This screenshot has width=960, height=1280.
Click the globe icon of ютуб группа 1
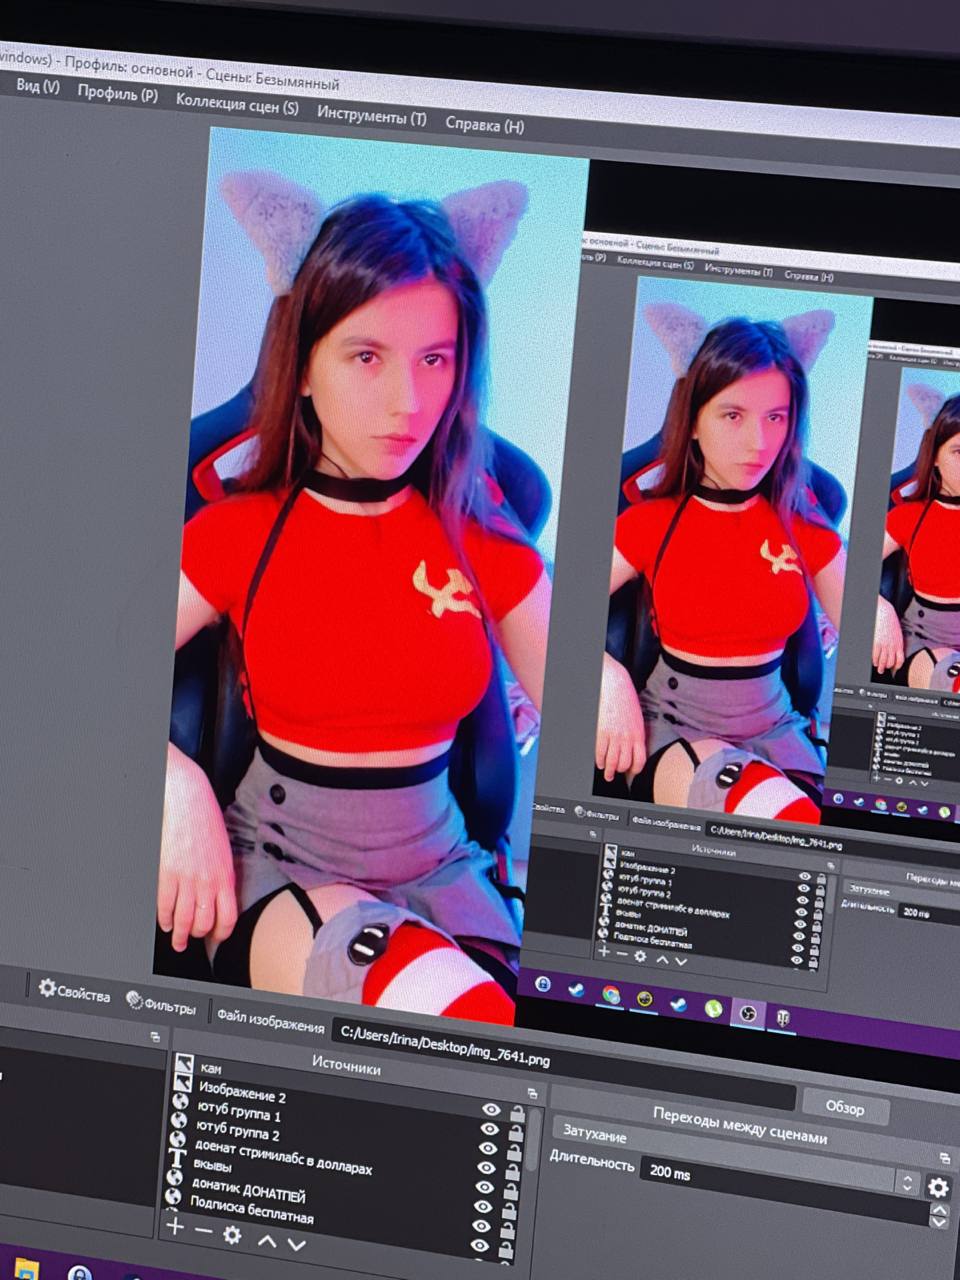(180, 1102)
